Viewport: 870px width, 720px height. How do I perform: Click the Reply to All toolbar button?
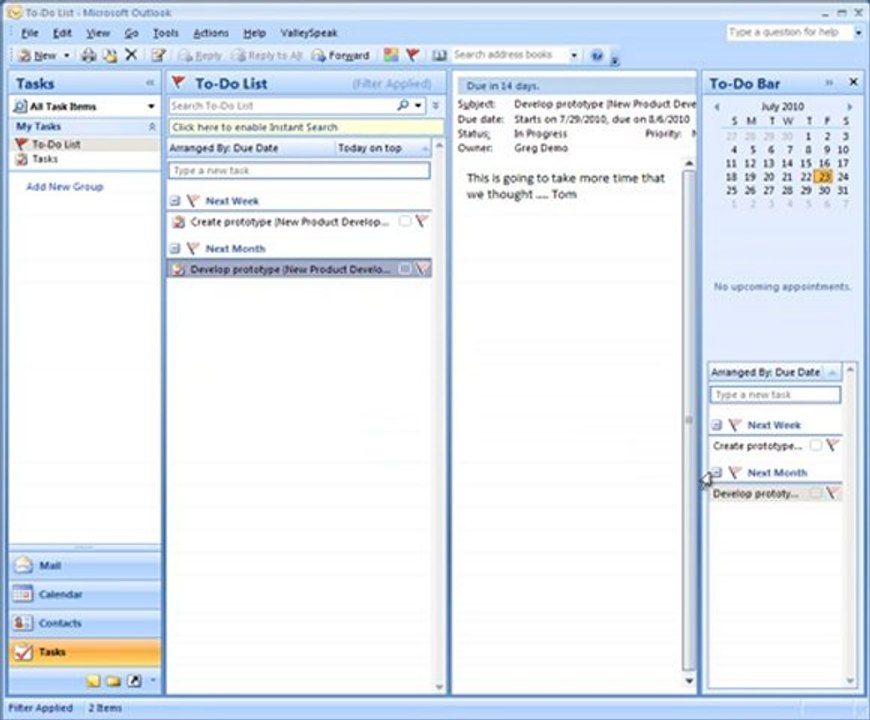click(267, 55)
